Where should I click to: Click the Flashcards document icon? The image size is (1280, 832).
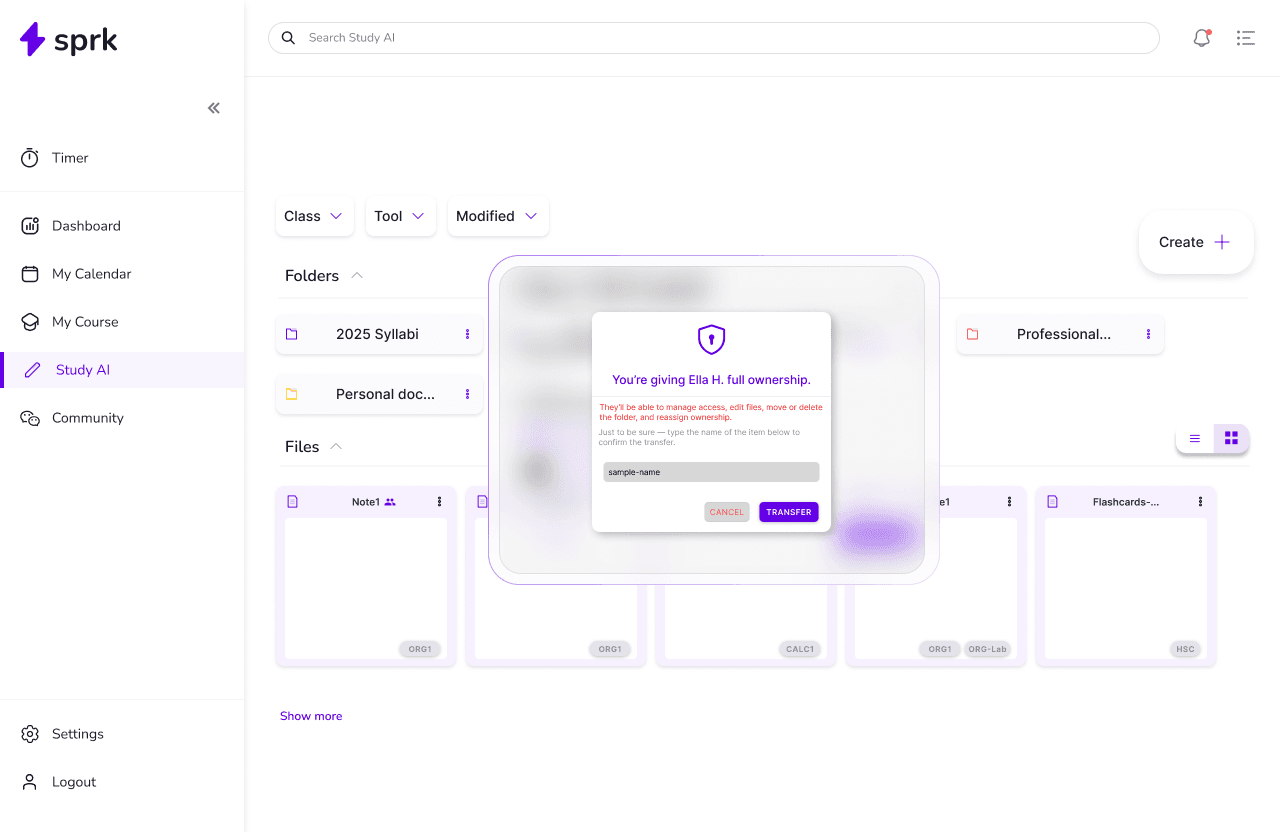click(x=1053, y=502)
